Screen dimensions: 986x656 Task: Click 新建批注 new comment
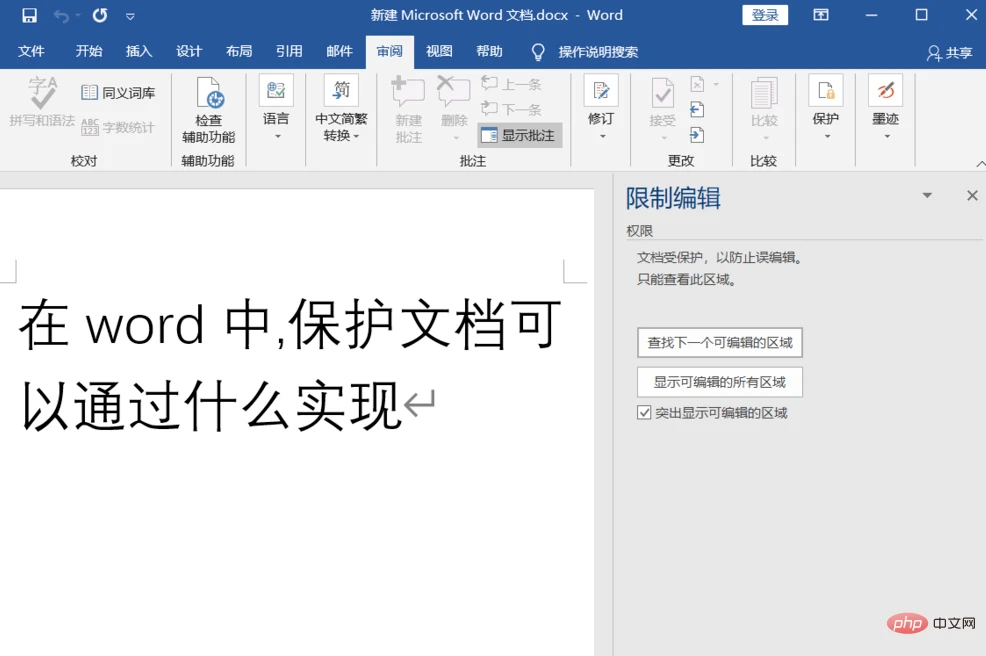(x=409, y=110)
